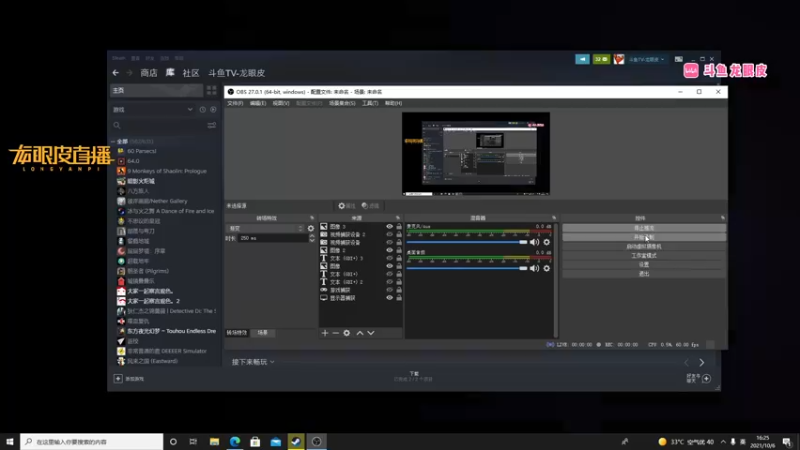The width and height of the screenshot is (800, 450).
Task: Open Microsoft Edge from taskbar
Action: 235,441
